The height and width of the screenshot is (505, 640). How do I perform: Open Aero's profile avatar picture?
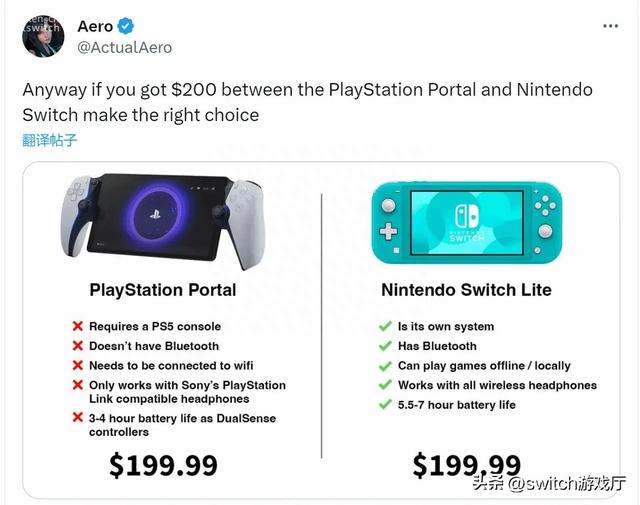click(43, 36)
